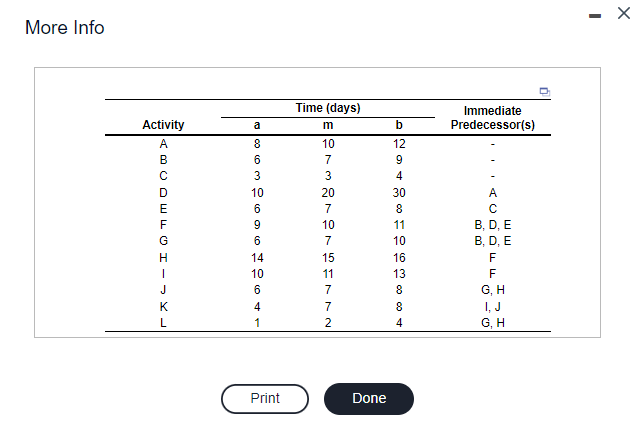This screenshot has height=432, width=634.
Task: Click the activity L row label
Action: click(163, 323)
